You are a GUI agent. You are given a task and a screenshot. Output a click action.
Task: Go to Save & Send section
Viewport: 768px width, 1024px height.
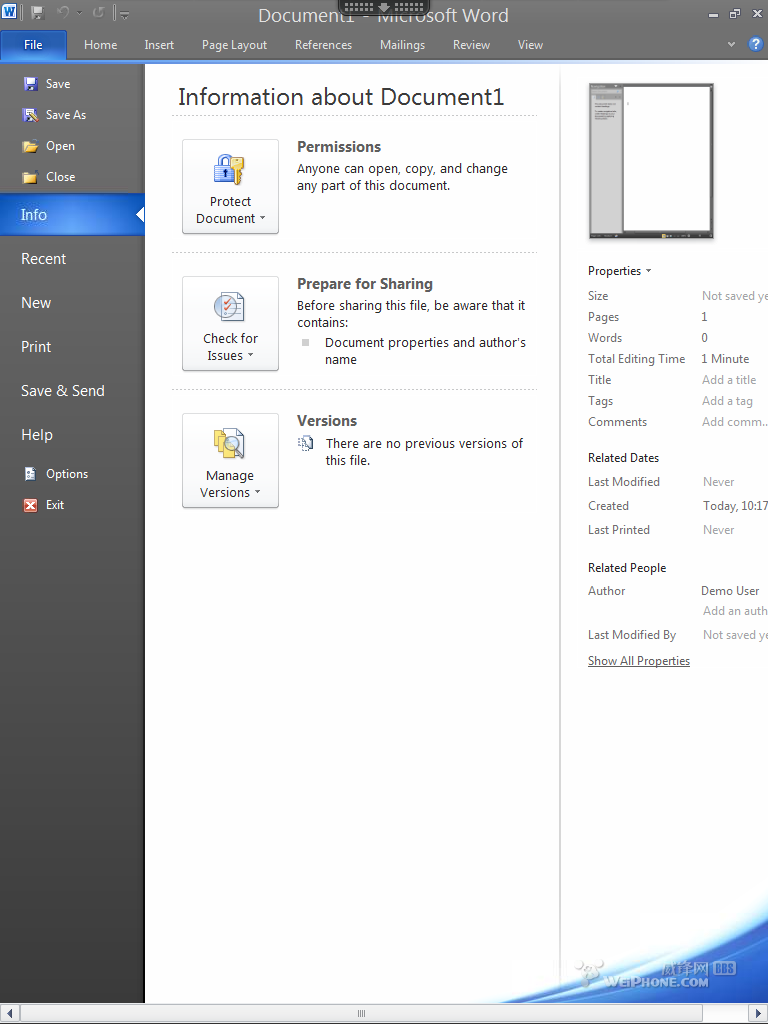[63, 391]
